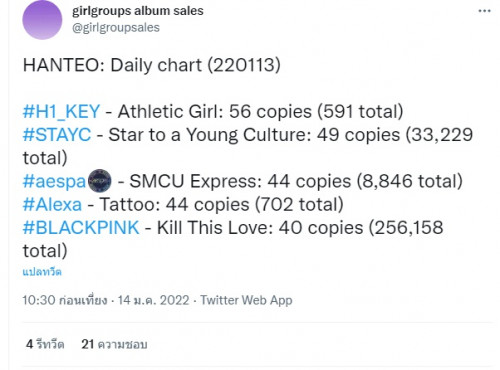Open the #STAYC hashtag

[57, 135]
